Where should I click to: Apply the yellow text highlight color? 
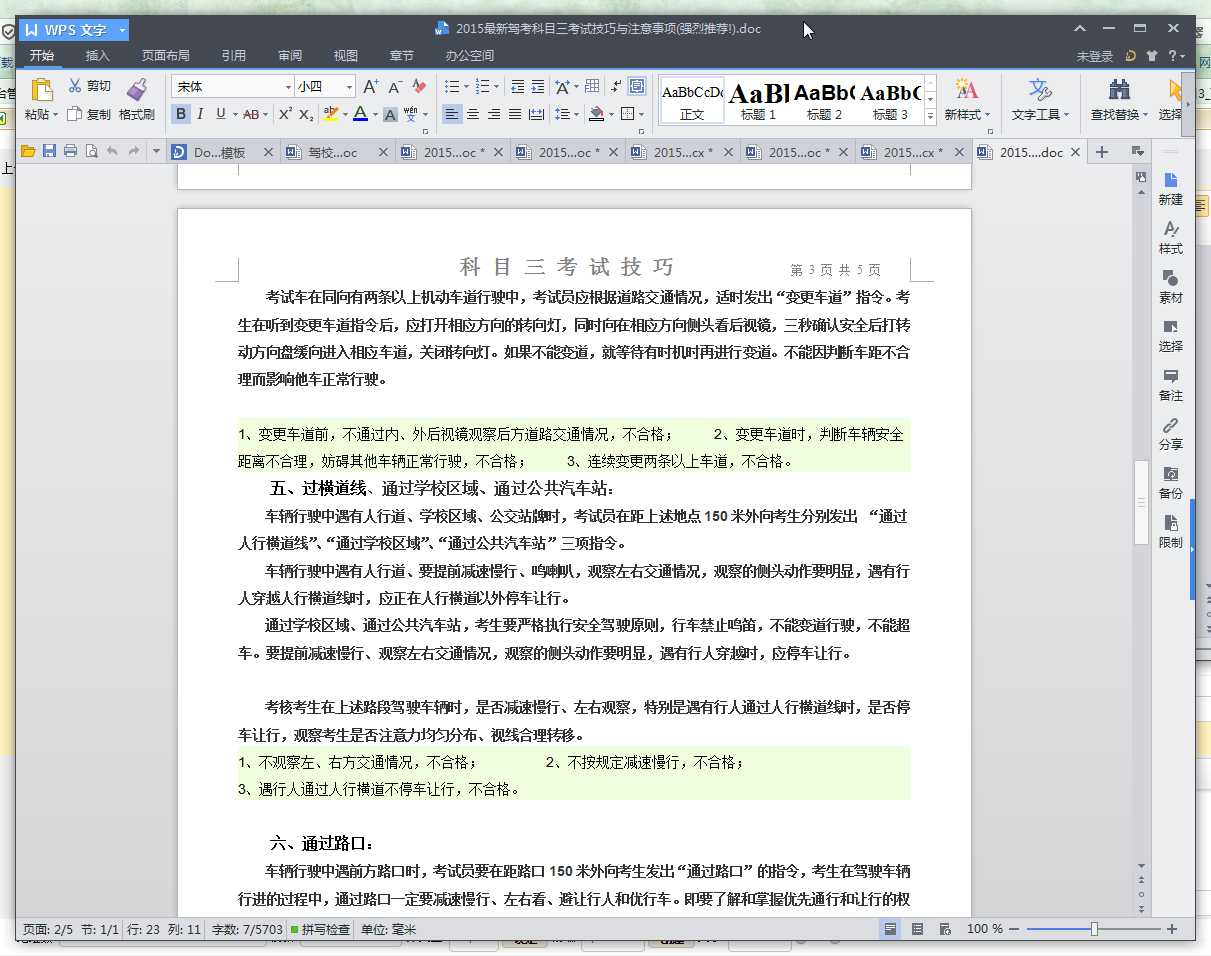331,114
